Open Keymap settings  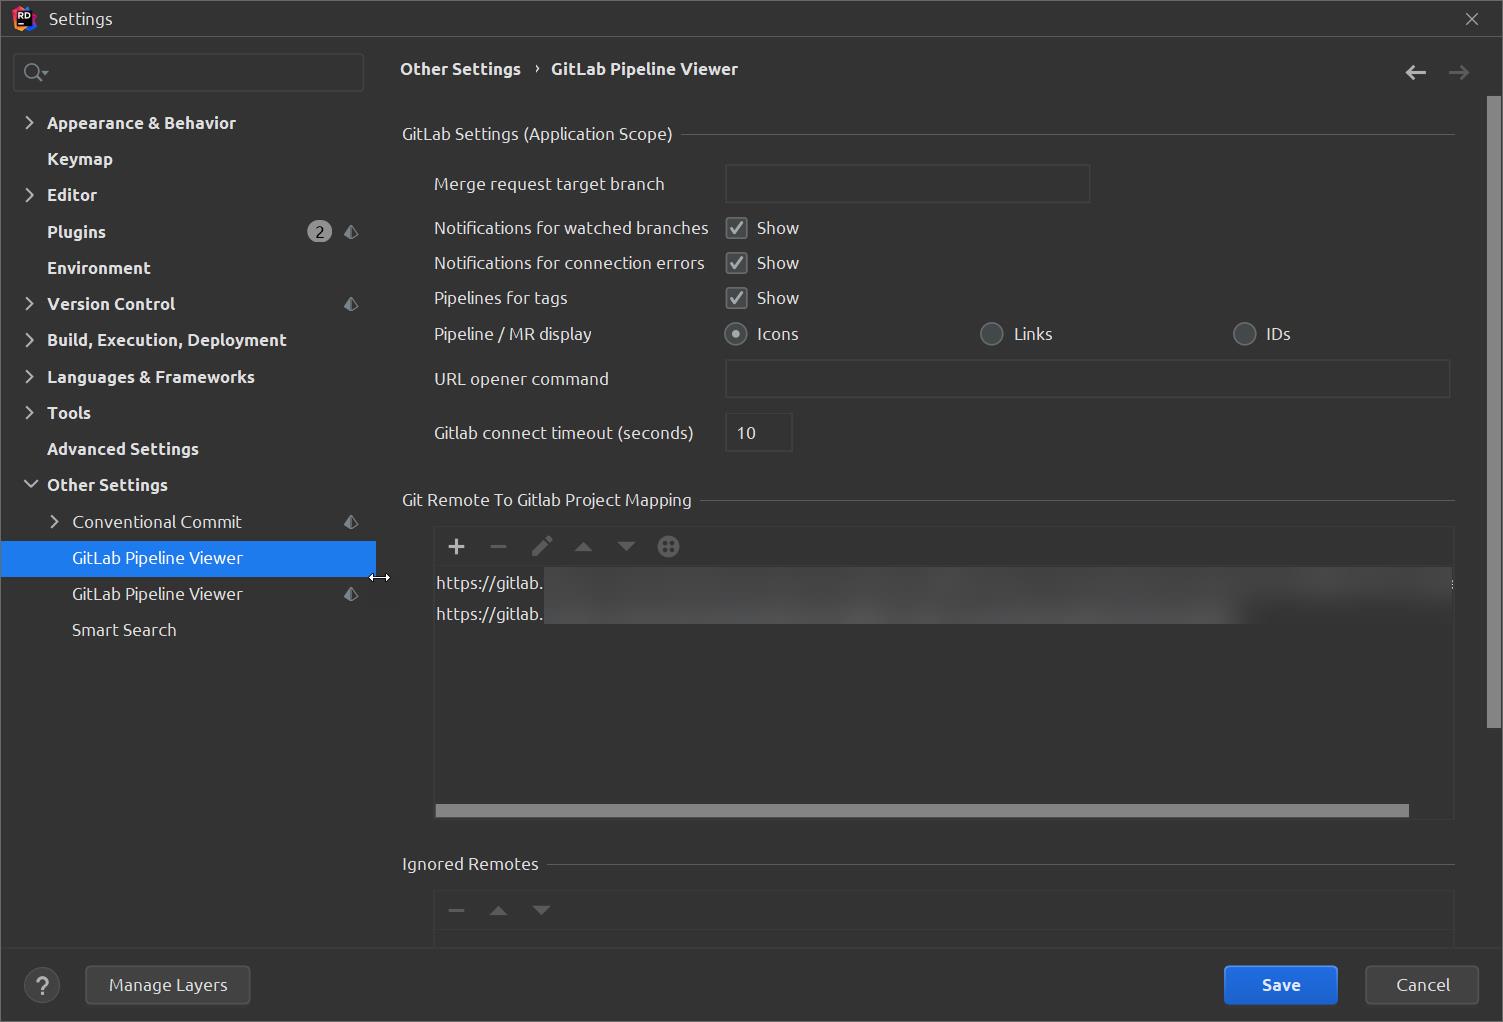click(80, 159)
